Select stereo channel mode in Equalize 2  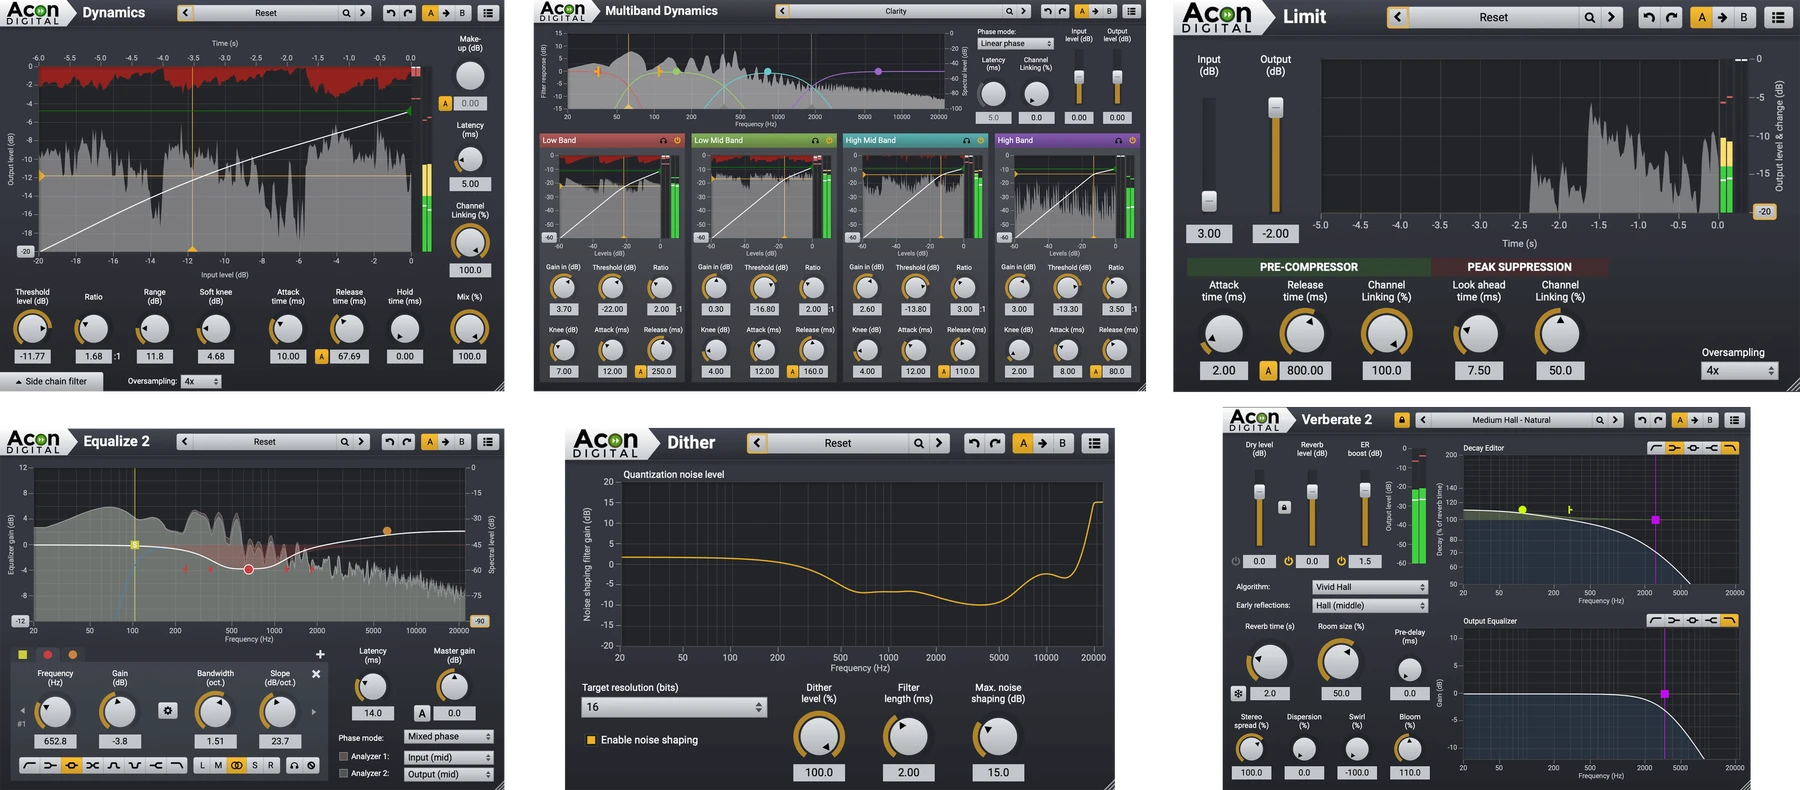[x=237, y=765]
